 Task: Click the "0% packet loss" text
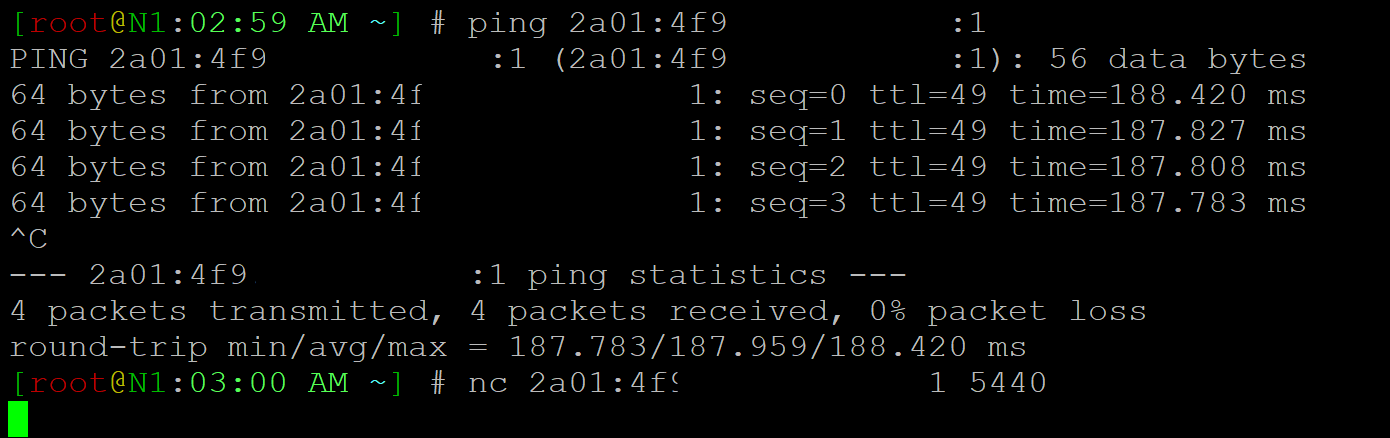pyautogui.click(x=1007, y=311)
